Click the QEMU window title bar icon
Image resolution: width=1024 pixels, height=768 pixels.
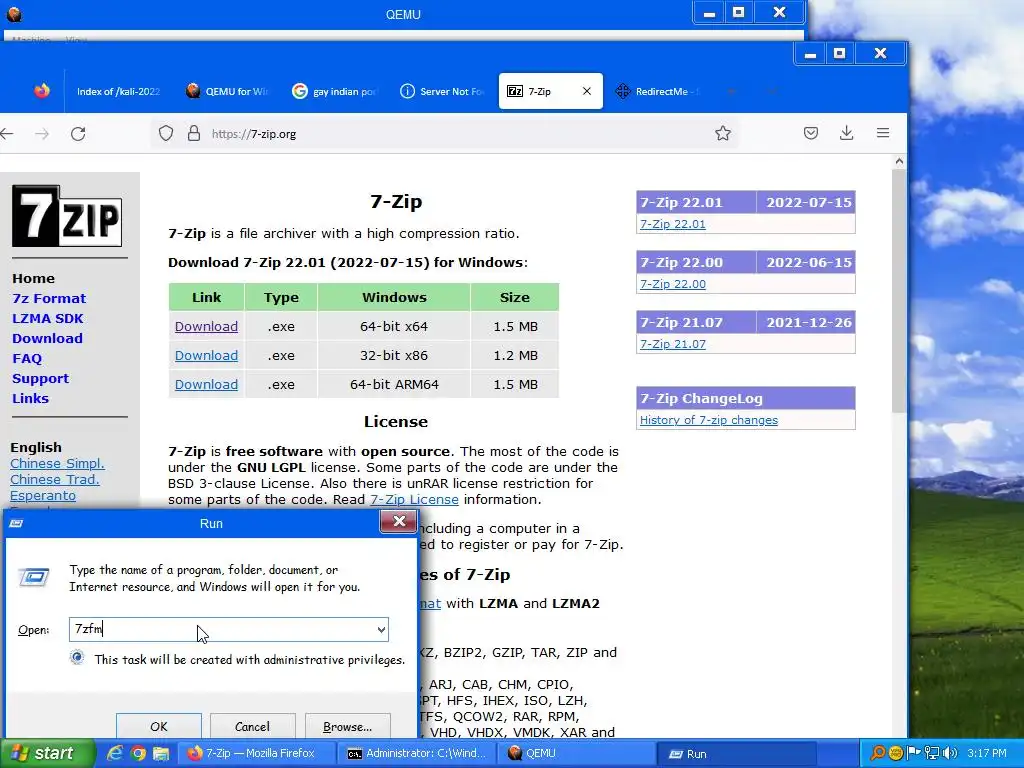coord(14,14)
